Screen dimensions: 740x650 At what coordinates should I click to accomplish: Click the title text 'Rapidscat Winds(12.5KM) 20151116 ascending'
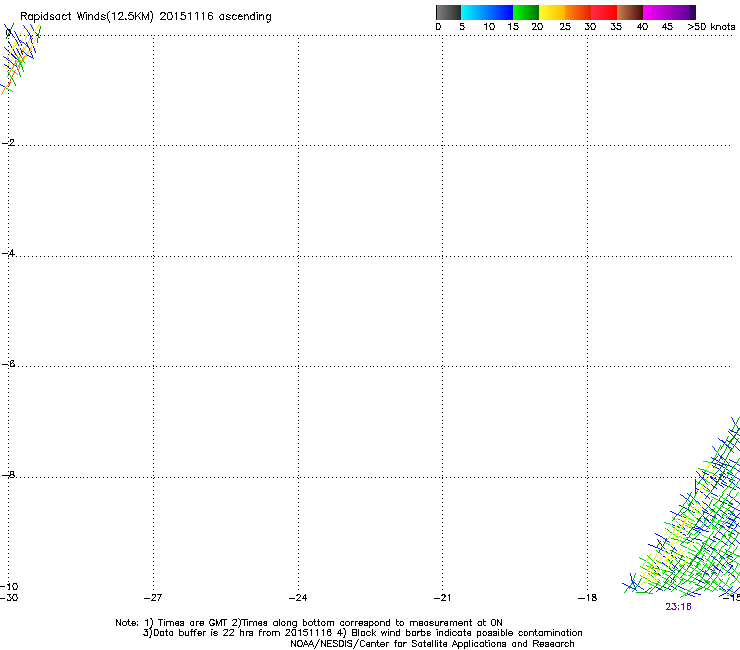tap(145, 17)
